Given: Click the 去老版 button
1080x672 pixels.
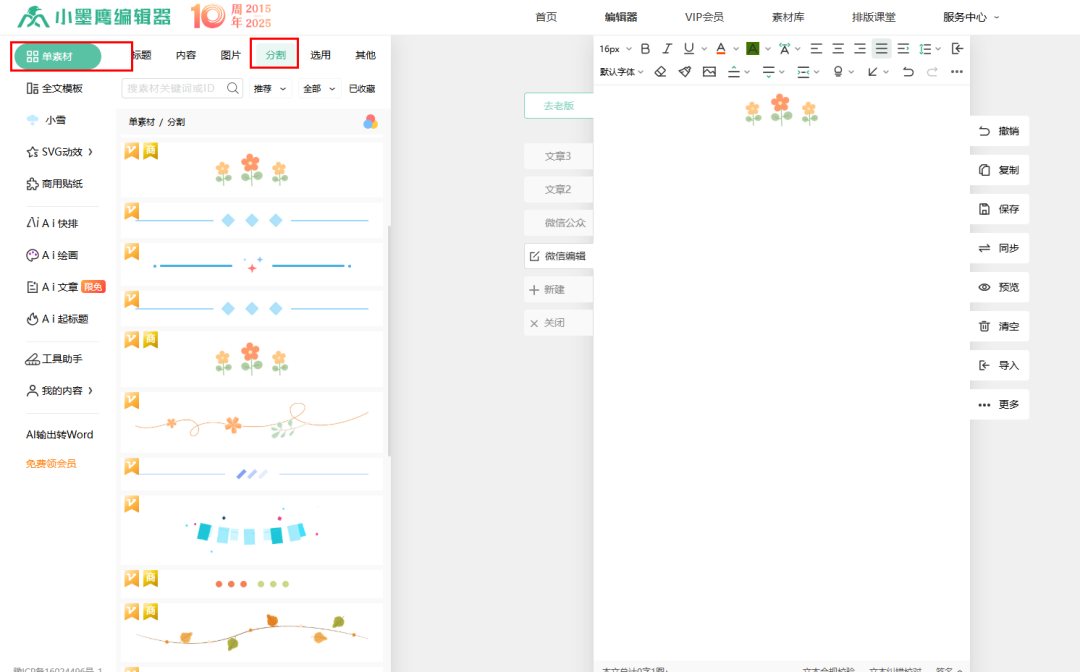Looking at the screenshot, I should click(x=558, y=106).
